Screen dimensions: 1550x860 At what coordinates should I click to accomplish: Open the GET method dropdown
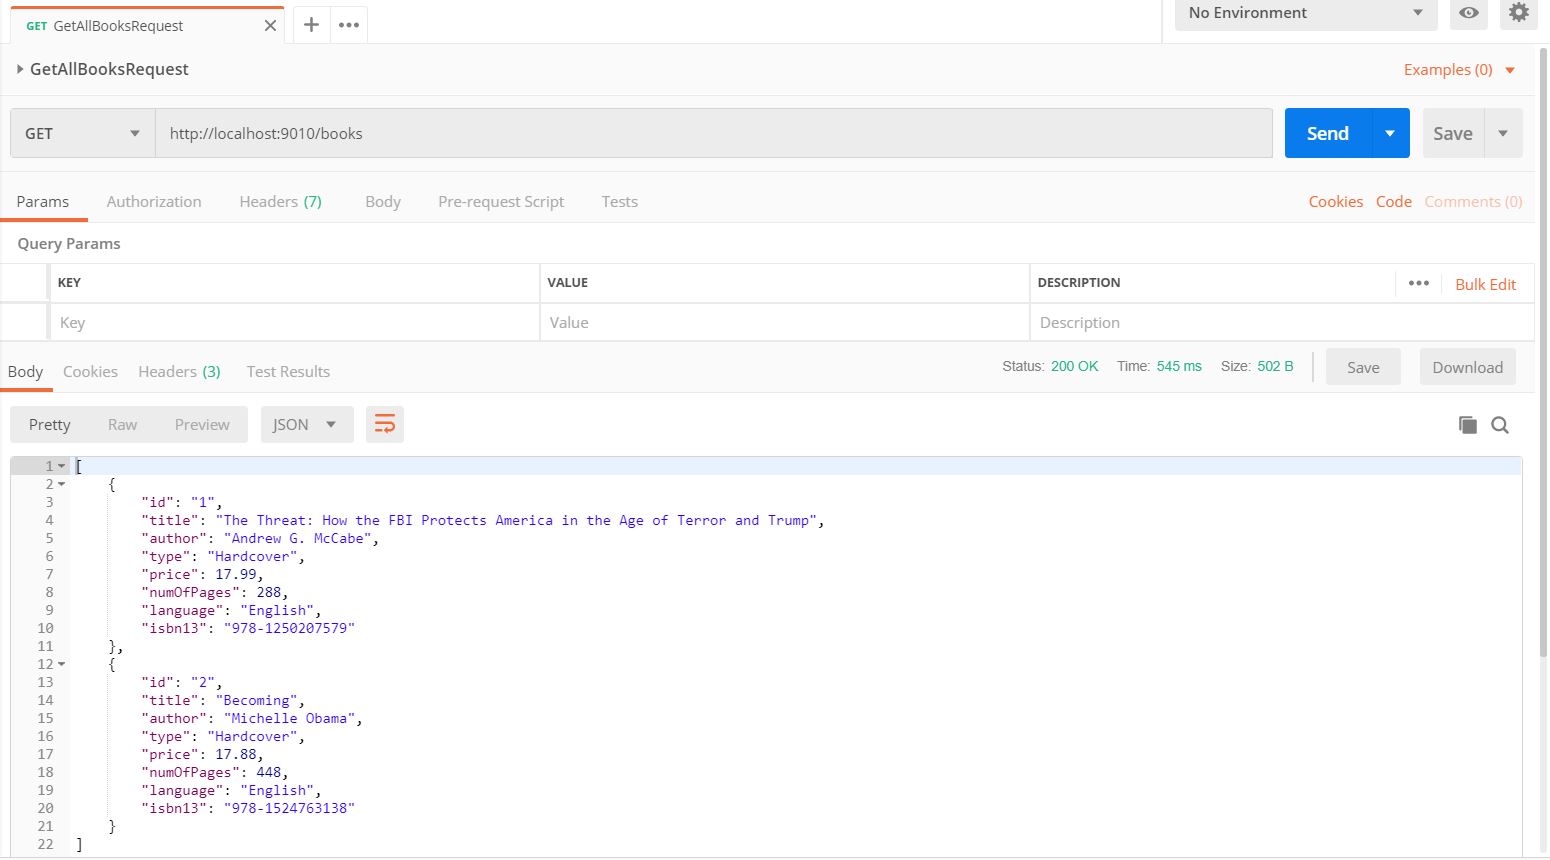83,133
